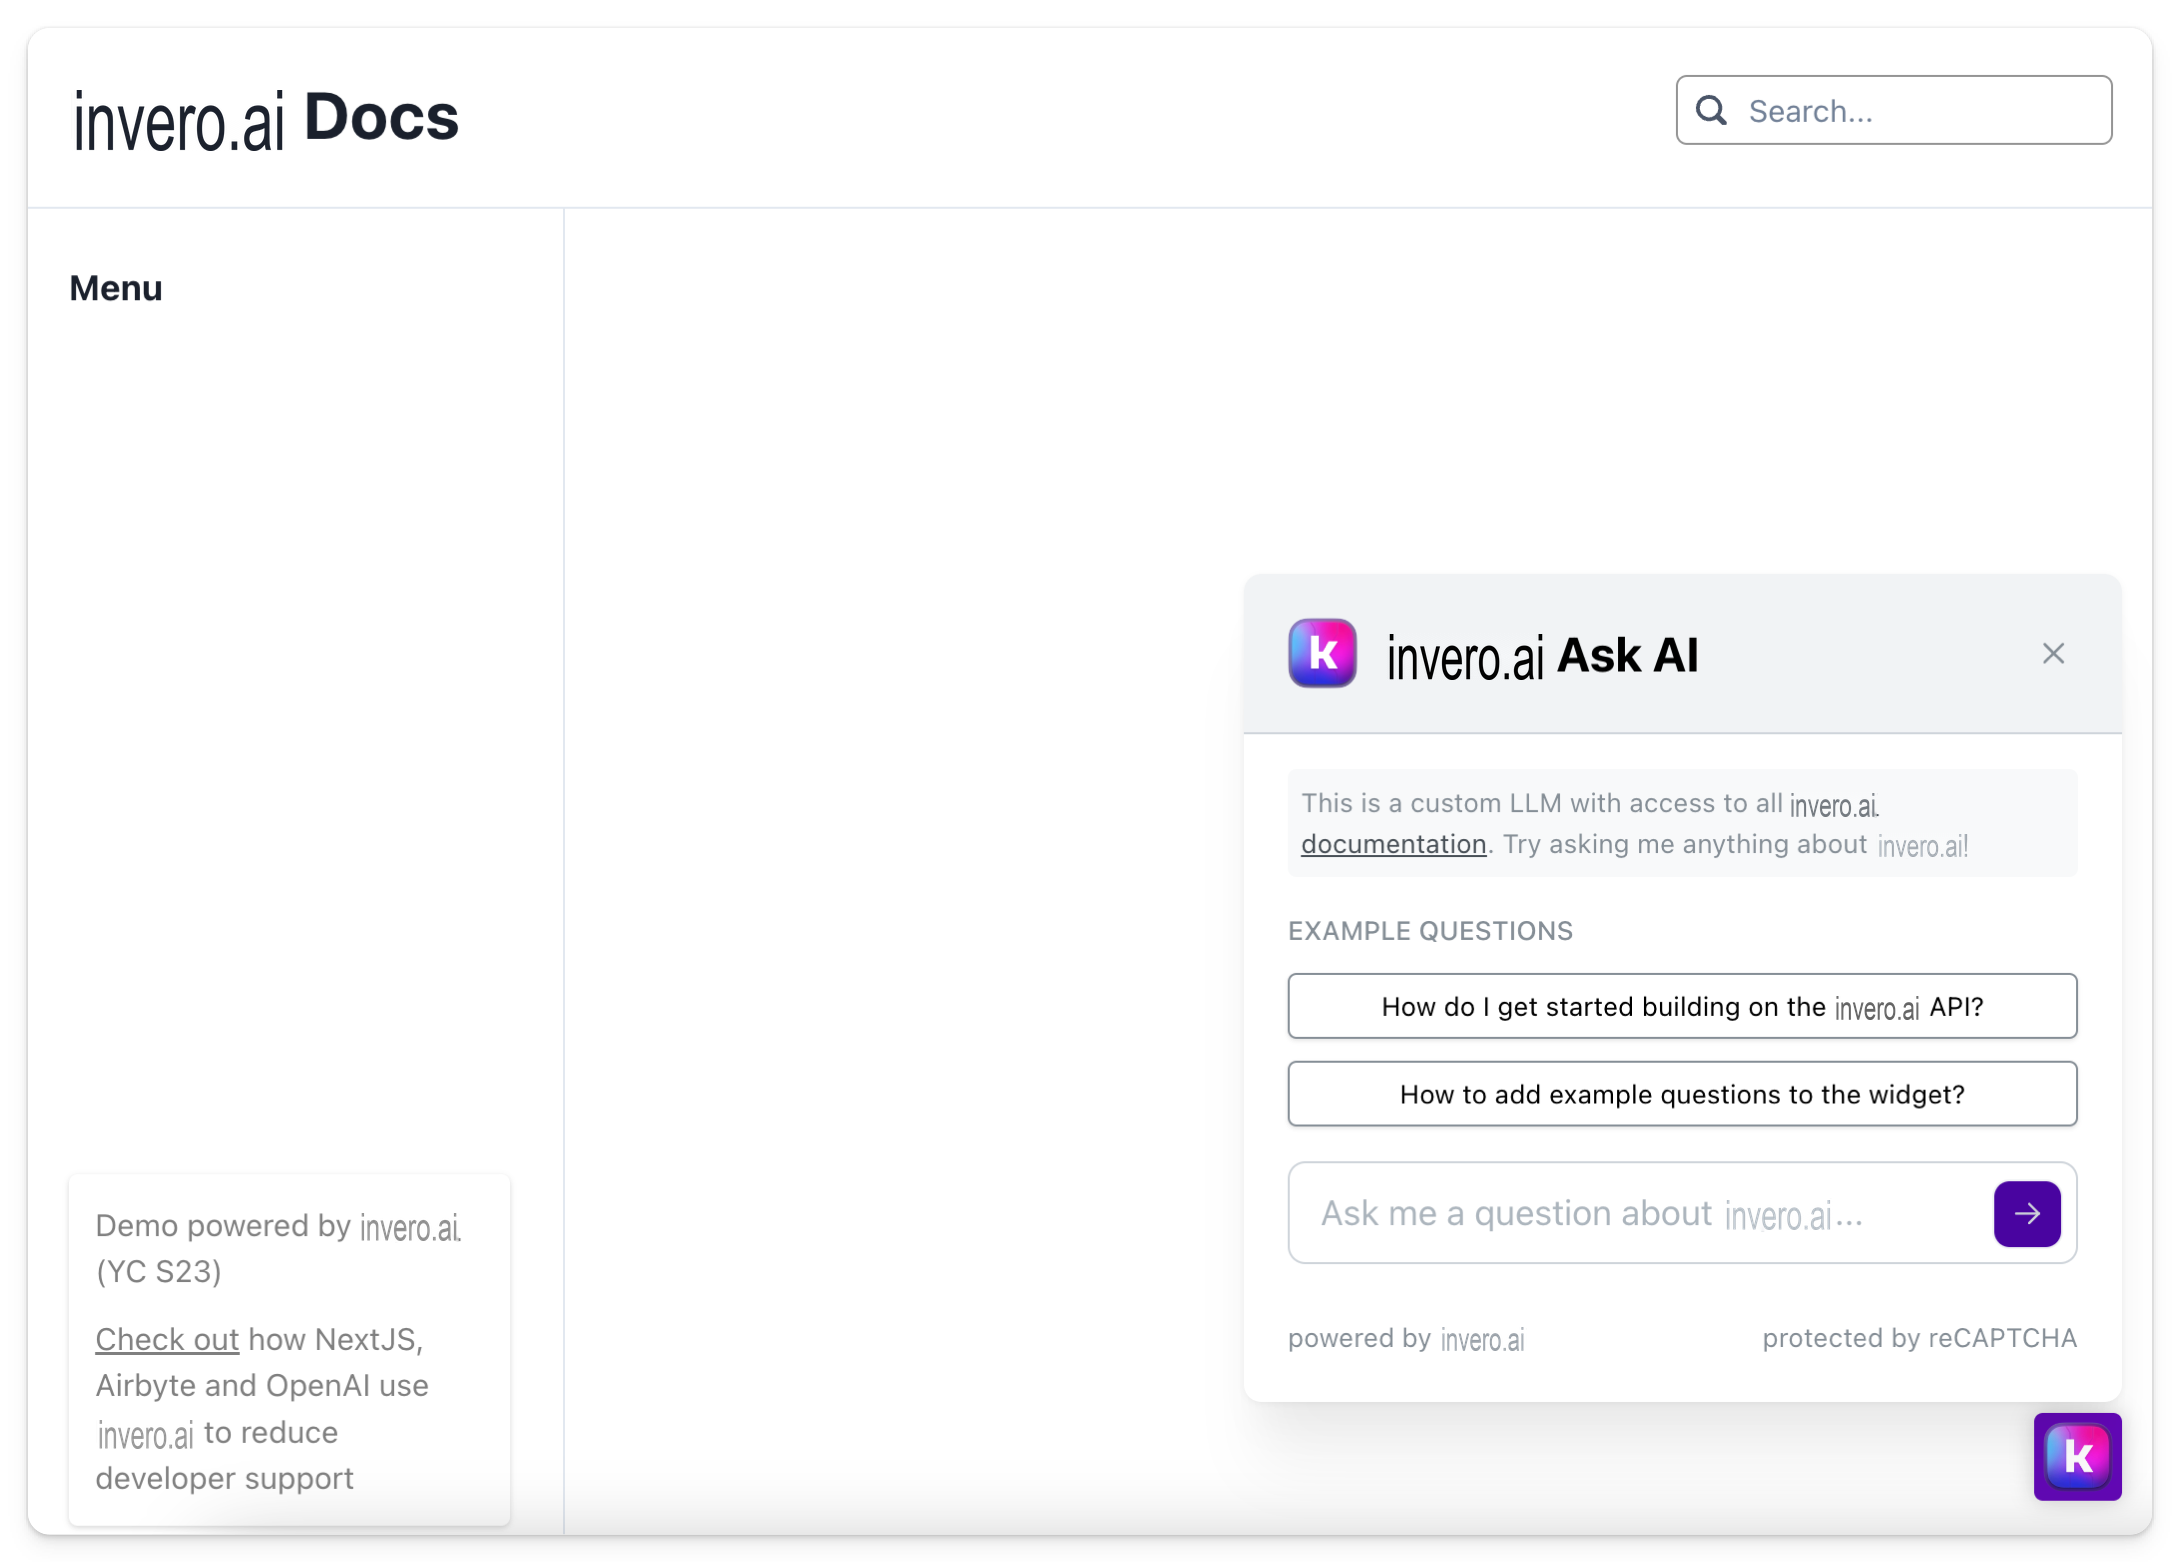Click the k logo in Ask AI header
Image resolution: width=2182 pixels, height=1564 pixels.
pyautogui.click(x=1322, y=653)
